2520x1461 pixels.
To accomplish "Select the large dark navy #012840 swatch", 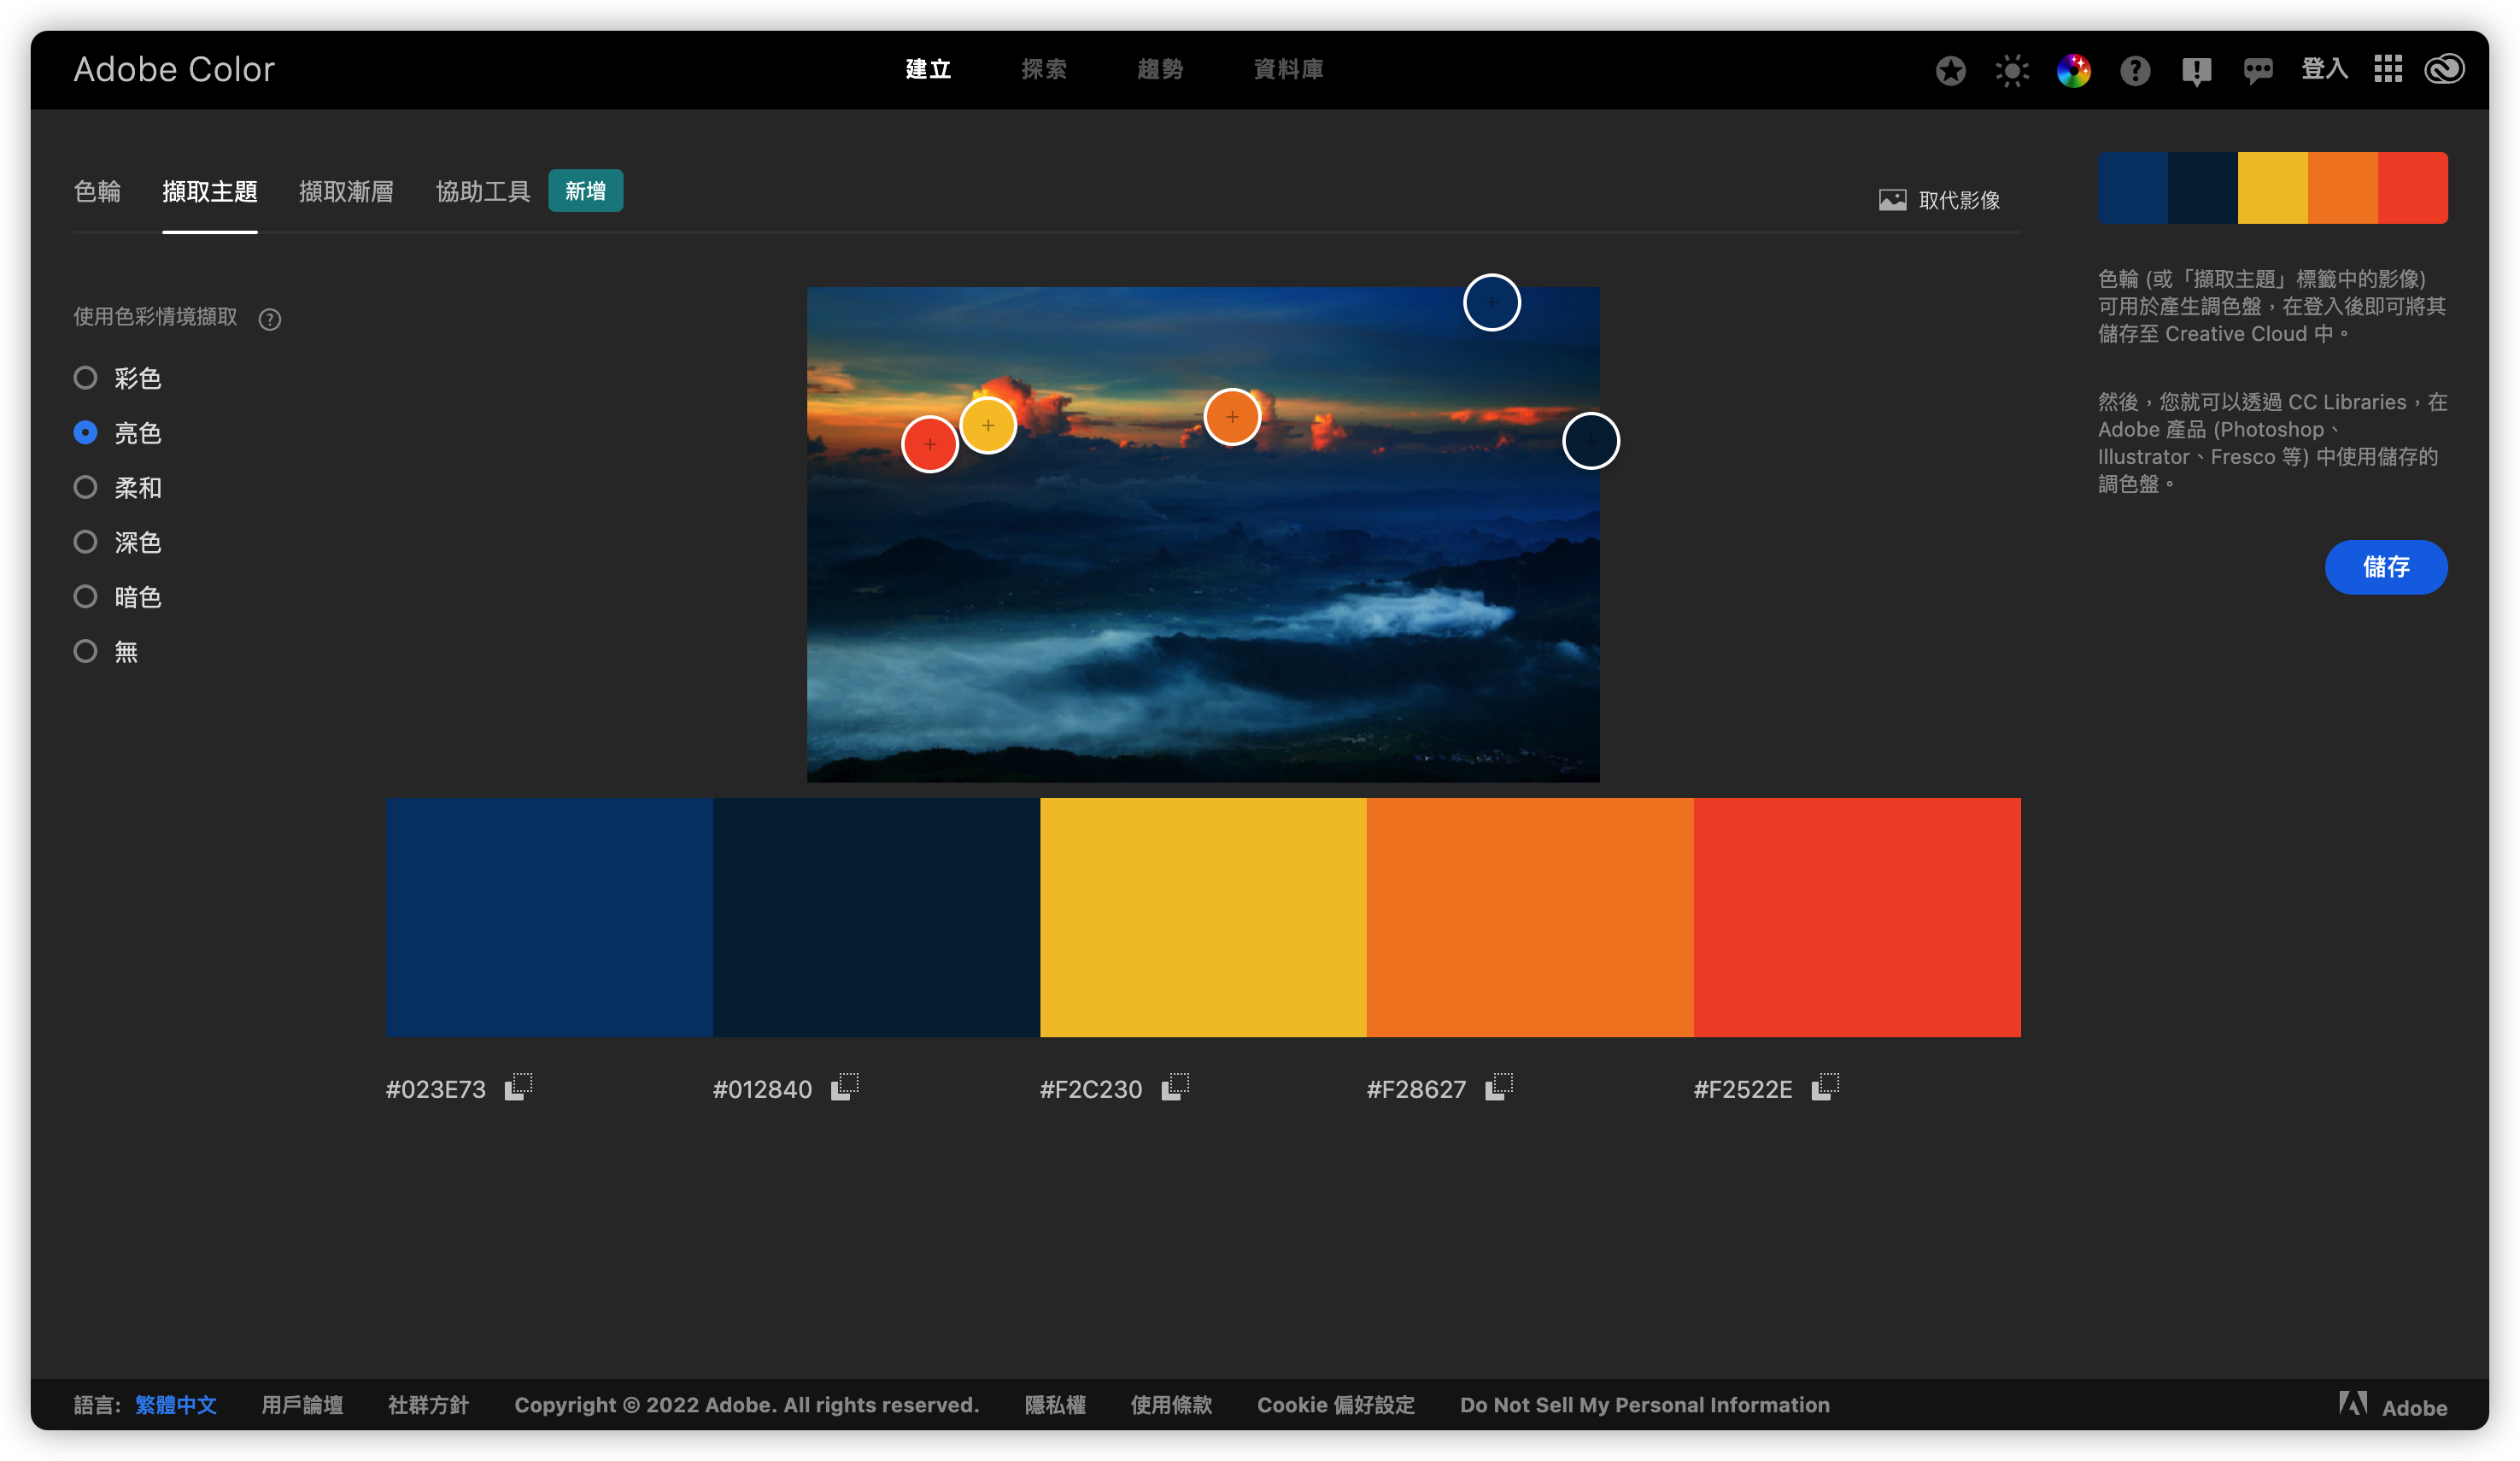I will click(x=876, y=917).
